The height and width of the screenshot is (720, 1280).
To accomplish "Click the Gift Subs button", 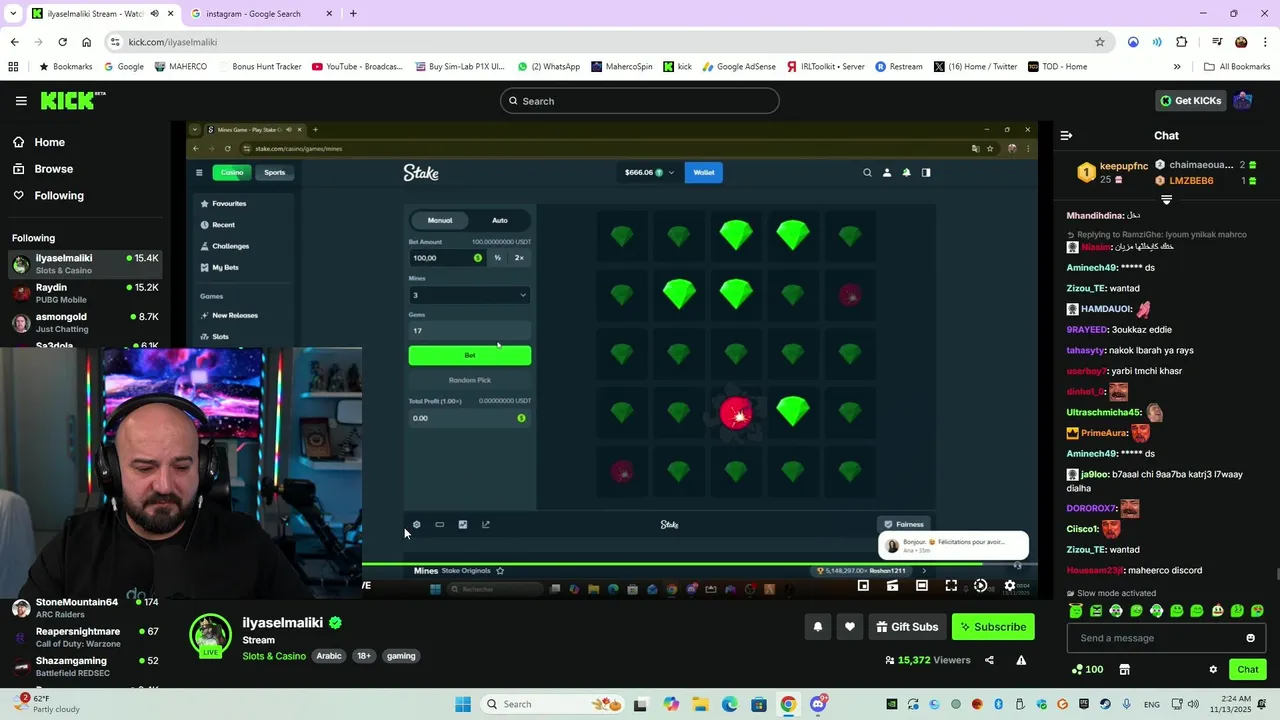I will [x=907, y=627].
